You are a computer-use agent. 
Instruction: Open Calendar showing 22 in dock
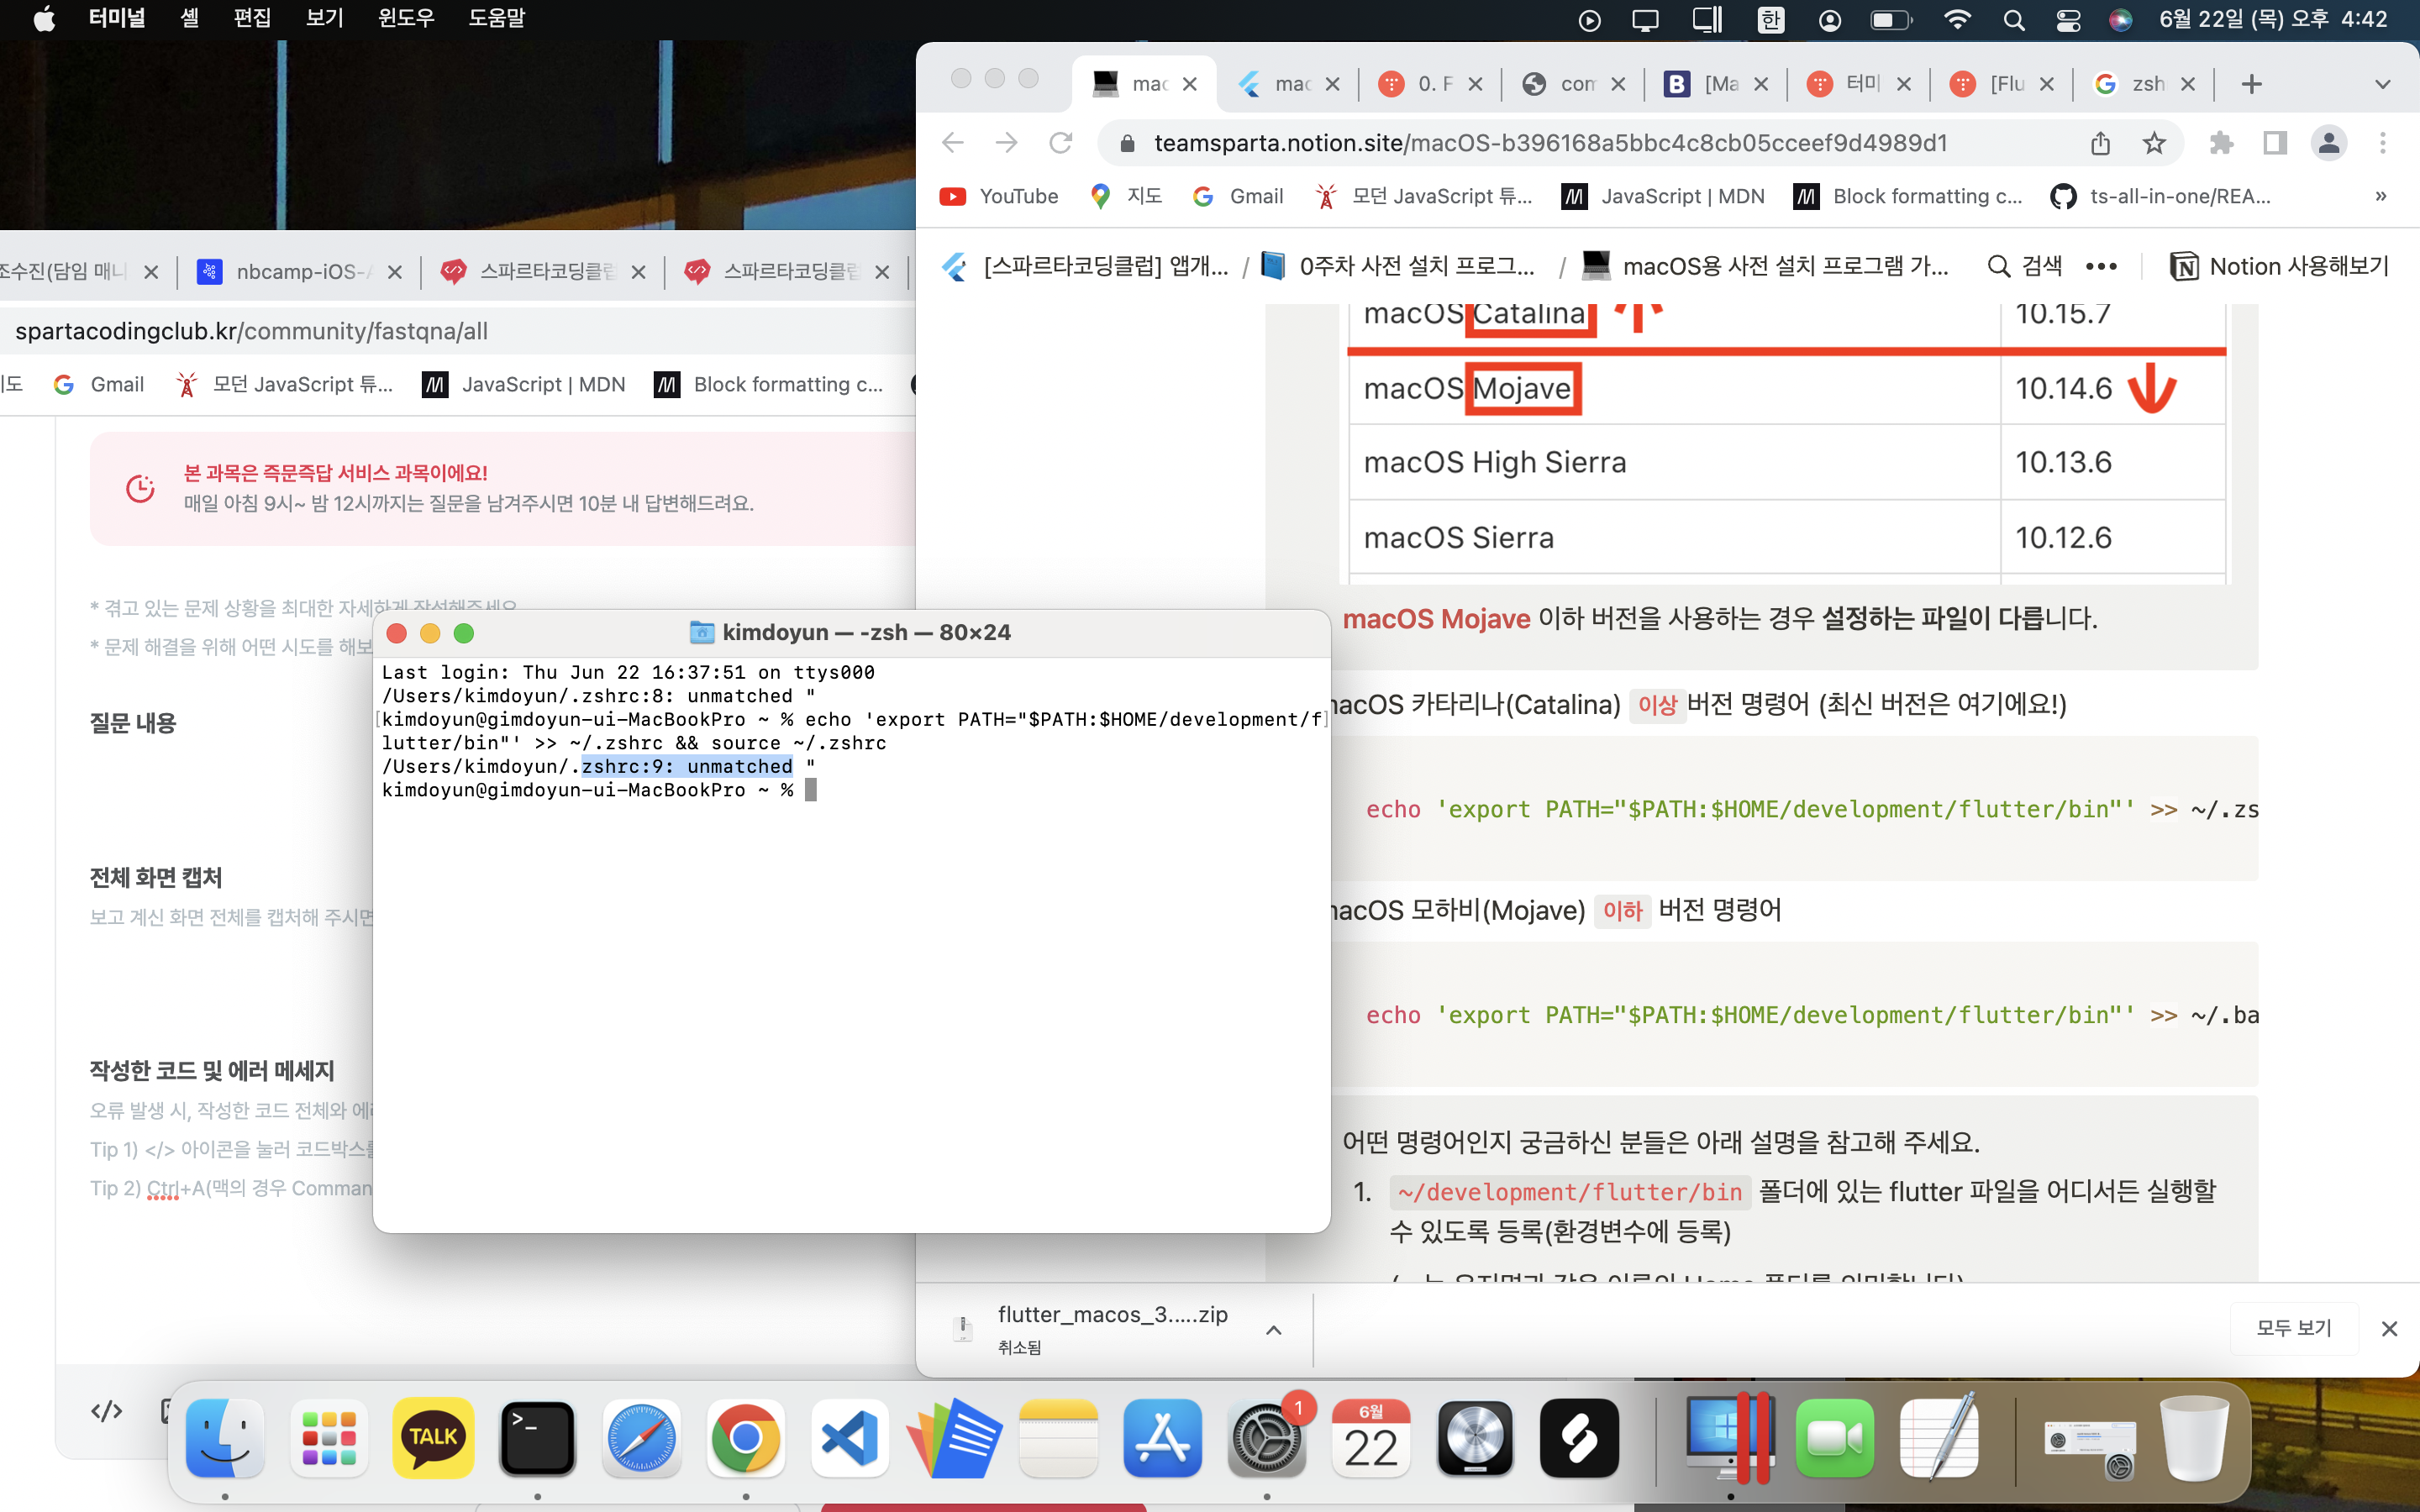pos(1370,1438)
